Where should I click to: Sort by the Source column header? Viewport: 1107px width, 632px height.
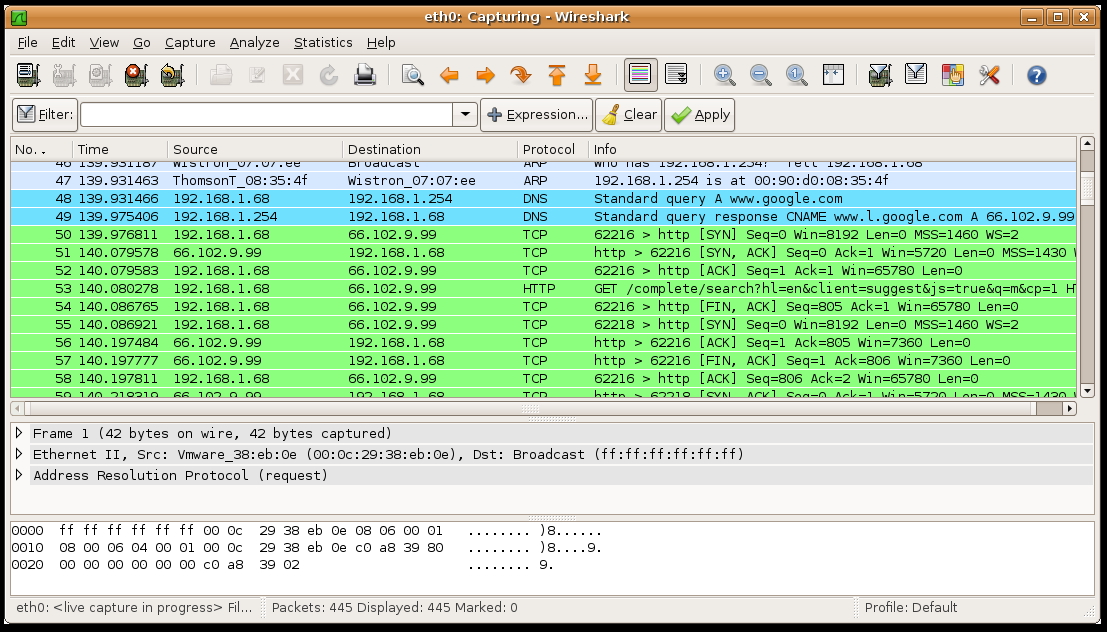pos(255,149)
